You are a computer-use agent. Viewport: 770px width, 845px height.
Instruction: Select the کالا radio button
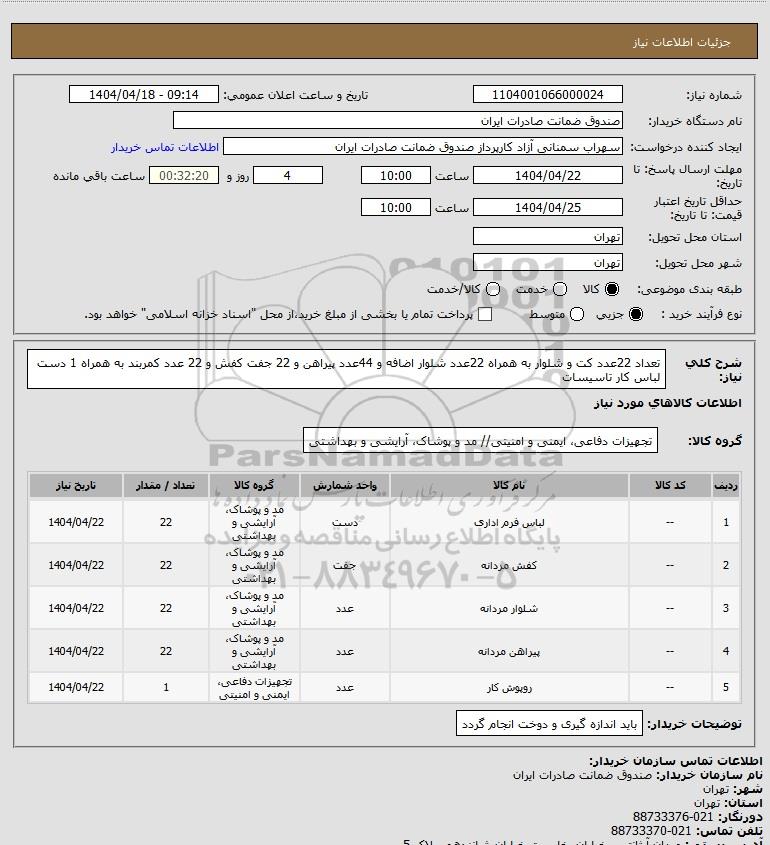point(612,289)
